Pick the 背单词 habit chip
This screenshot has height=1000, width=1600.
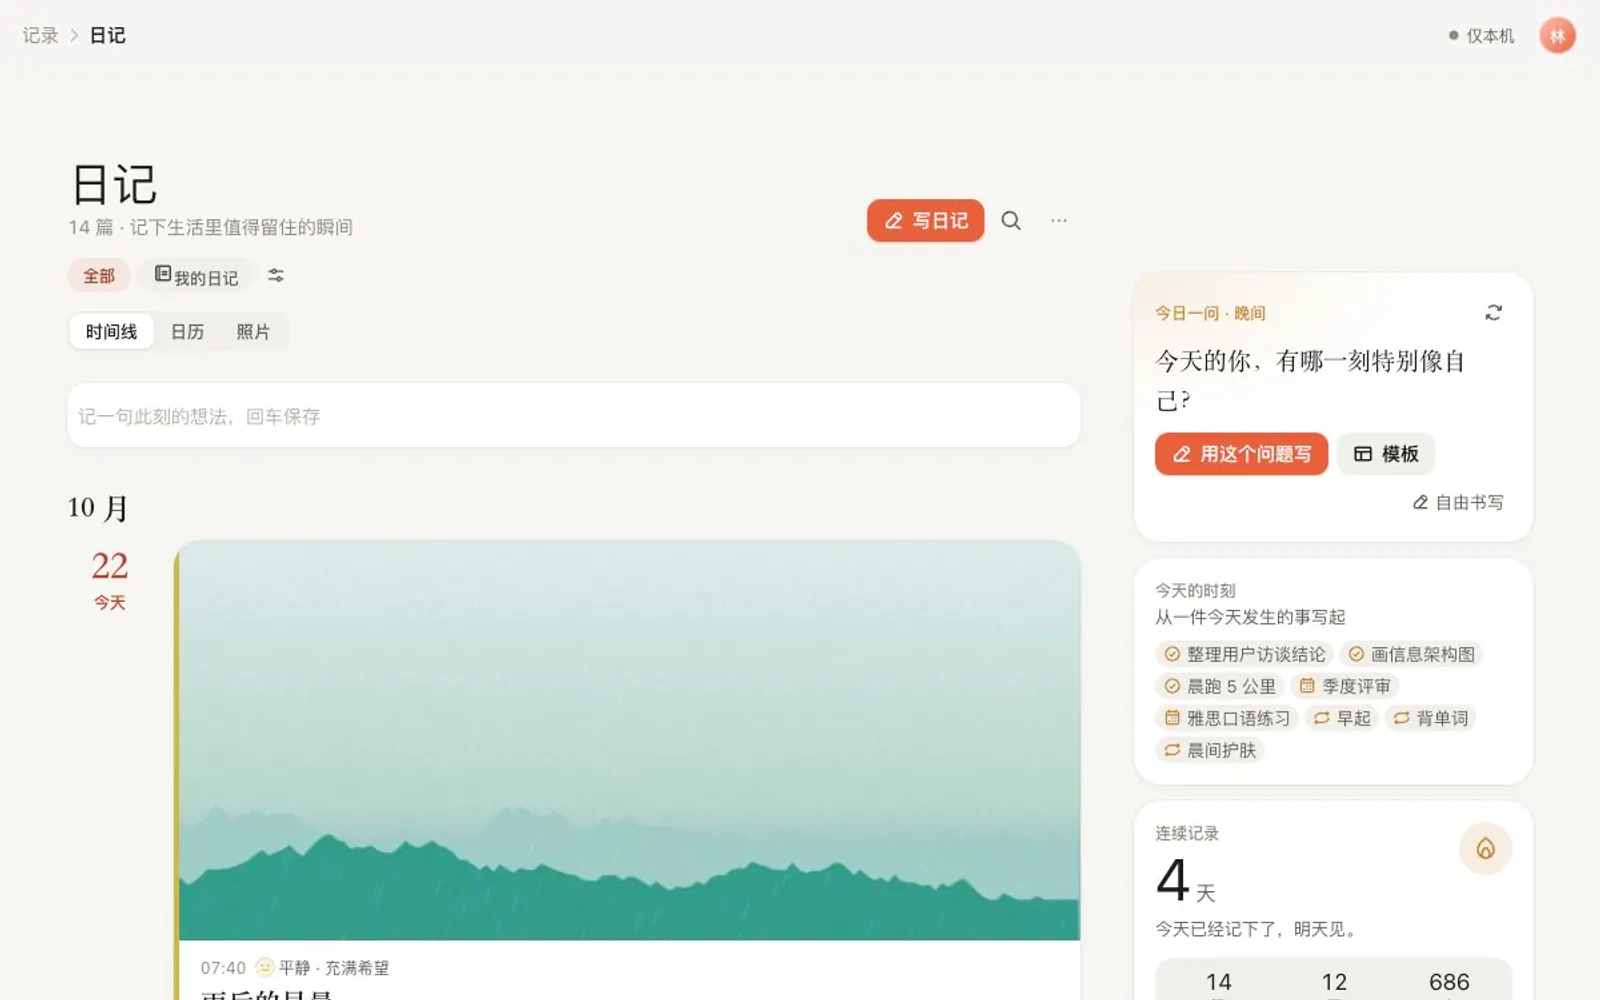click(x=1430, y=719)
